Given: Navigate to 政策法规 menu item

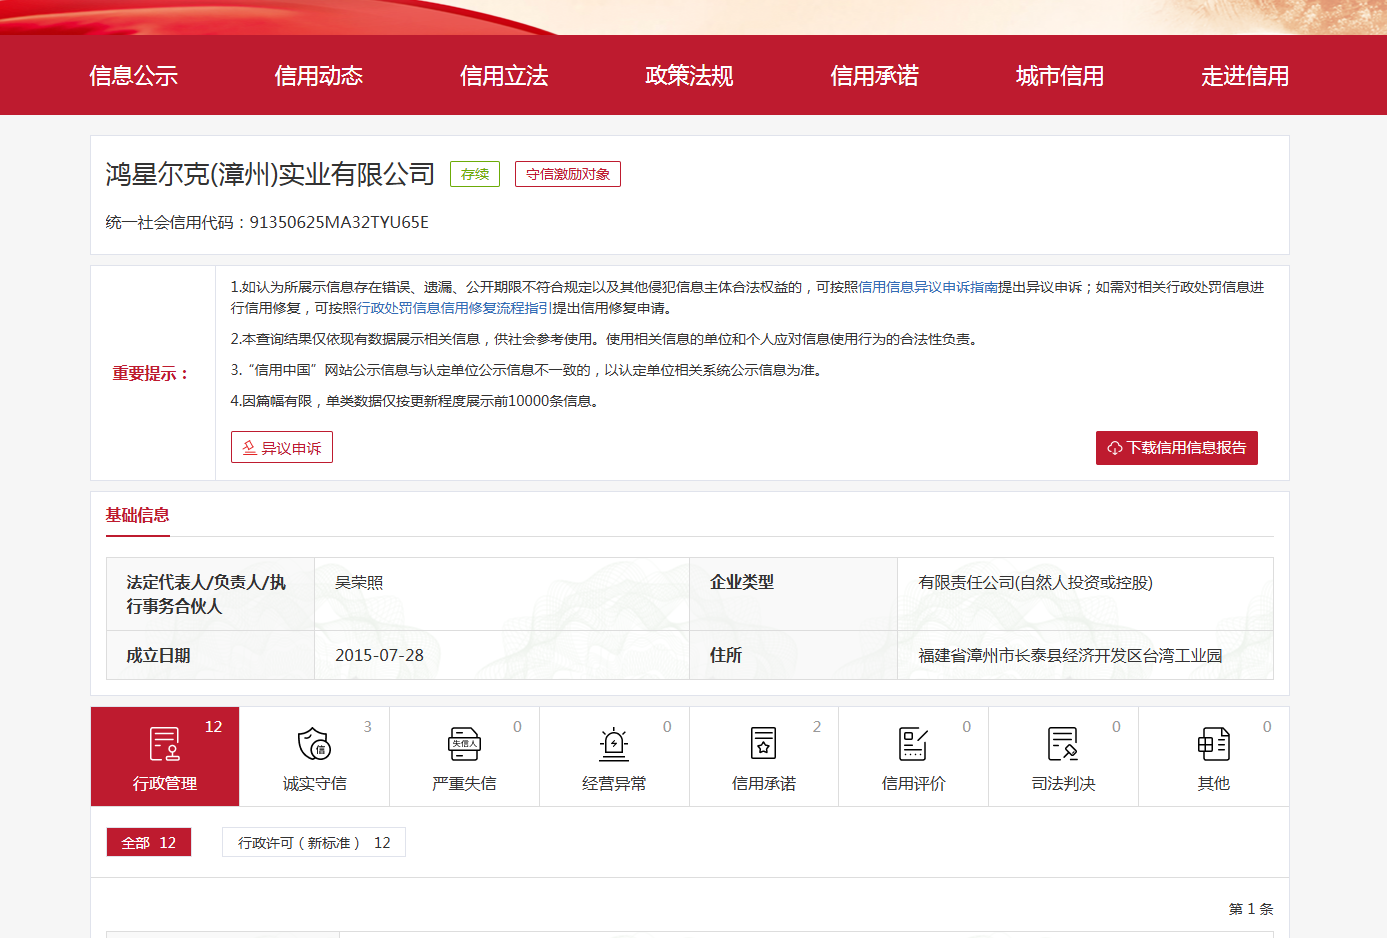Looking at the screenshot, I should tap(689, 76).
